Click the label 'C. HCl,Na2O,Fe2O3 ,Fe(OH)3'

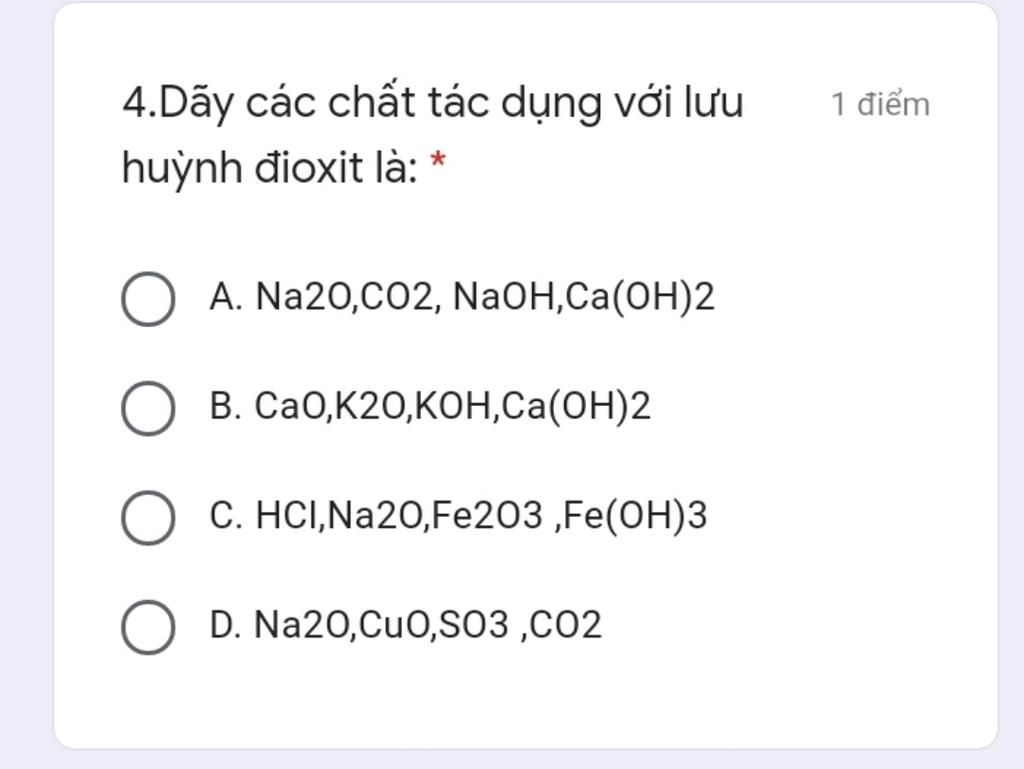tap(458, 515)
